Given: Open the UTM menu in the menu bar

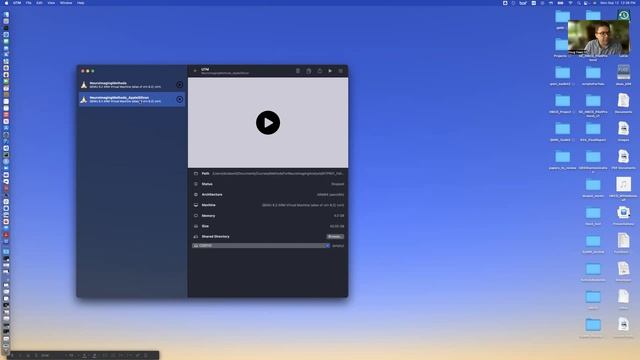Looking at the screenshot, I should pyautogui.click(x=17, y=3).
